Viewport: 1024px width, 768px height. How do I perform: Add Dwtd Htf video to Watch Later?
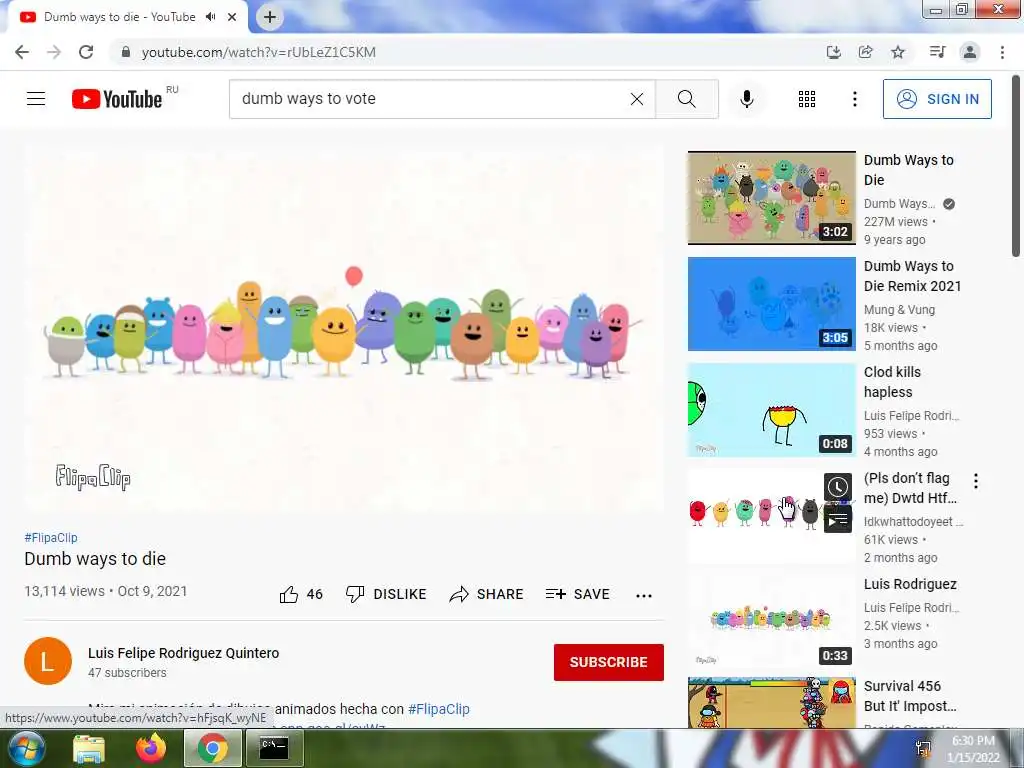click(x=838, y=487)
